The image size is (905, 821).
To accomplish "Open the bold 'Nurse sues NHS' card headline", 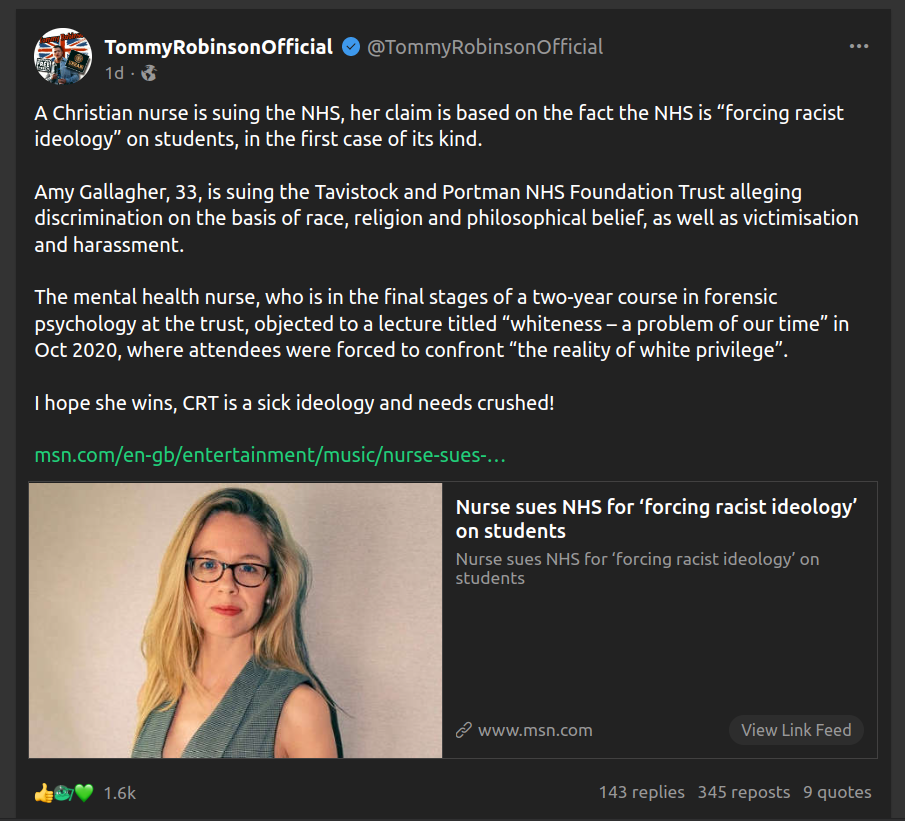I will (x=656, y=518).
